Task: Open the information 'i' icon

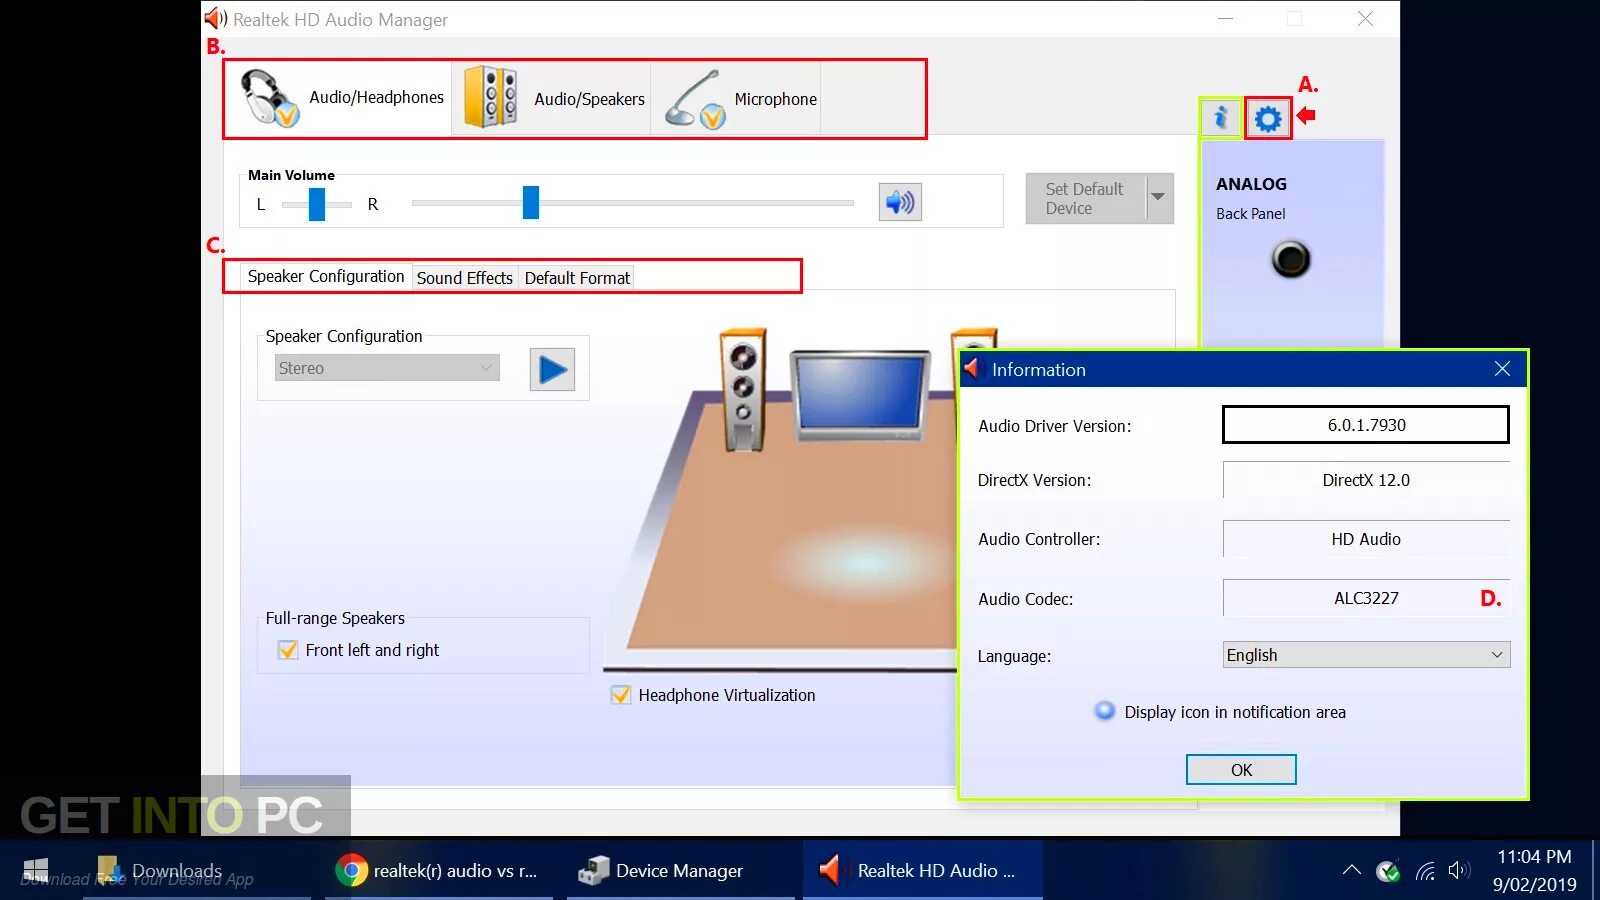Action: point(1220,118)
